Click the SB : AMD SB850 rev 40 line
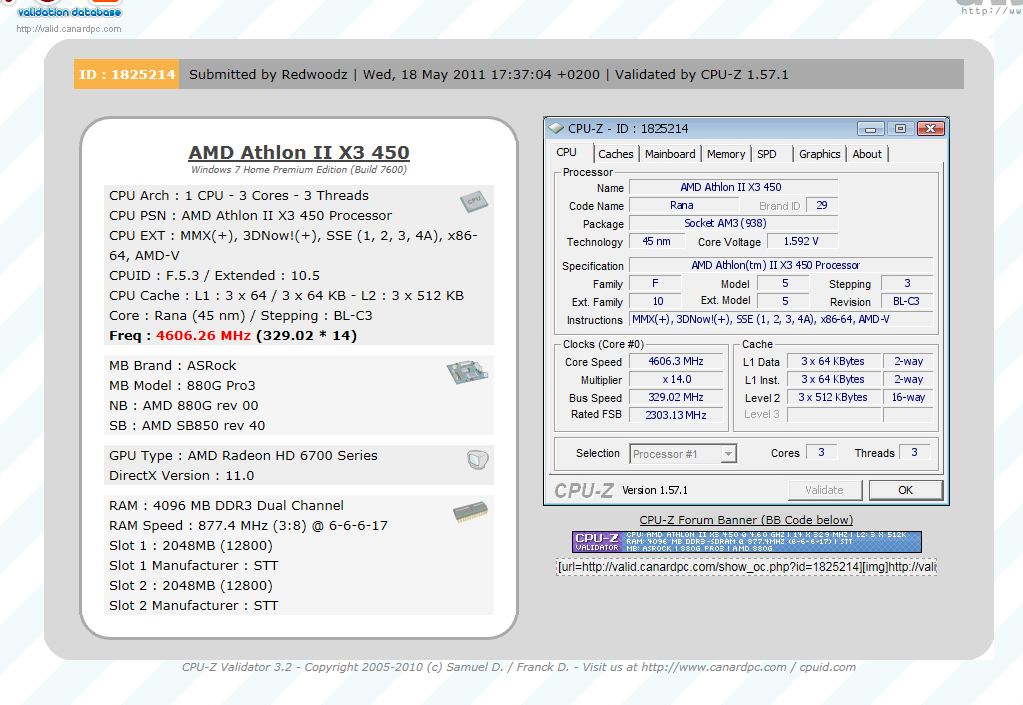The image size is (1023, 705). point(187,425)
